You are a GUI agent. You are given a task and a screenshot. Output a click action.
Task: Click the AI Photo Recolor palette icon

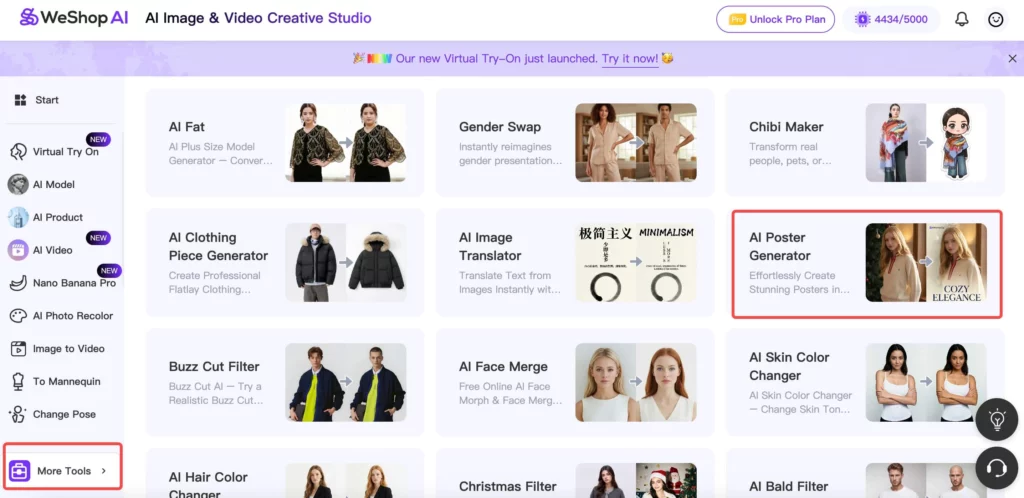(x=18, y=316)
